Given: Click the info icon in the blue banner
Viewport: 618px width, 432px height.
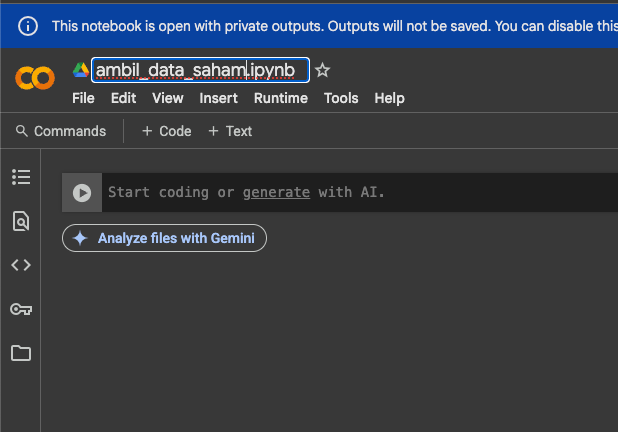Looking at the screenshot, I should (x=28, y=26).
